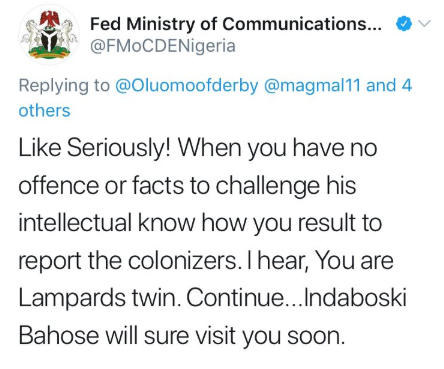
Task: Select the "Replying to" label
Action: (x=64, y=86)
